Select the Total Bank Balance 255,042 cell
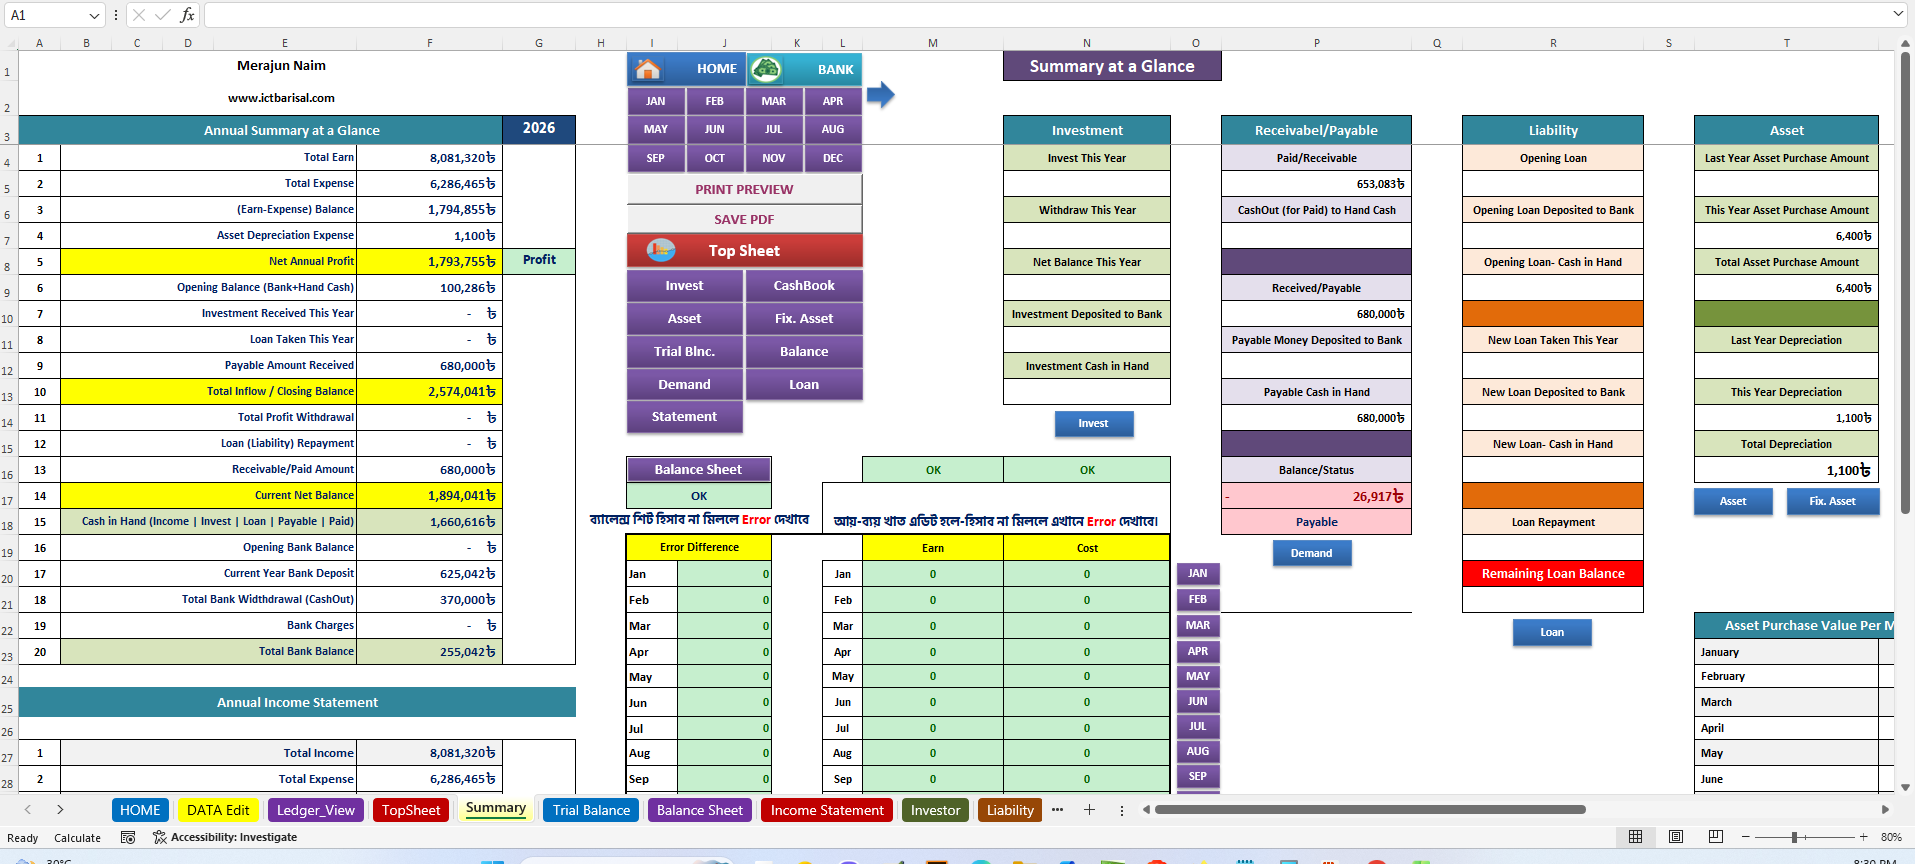The height and width of the screenshot is (864, 1915). (429, 651)
